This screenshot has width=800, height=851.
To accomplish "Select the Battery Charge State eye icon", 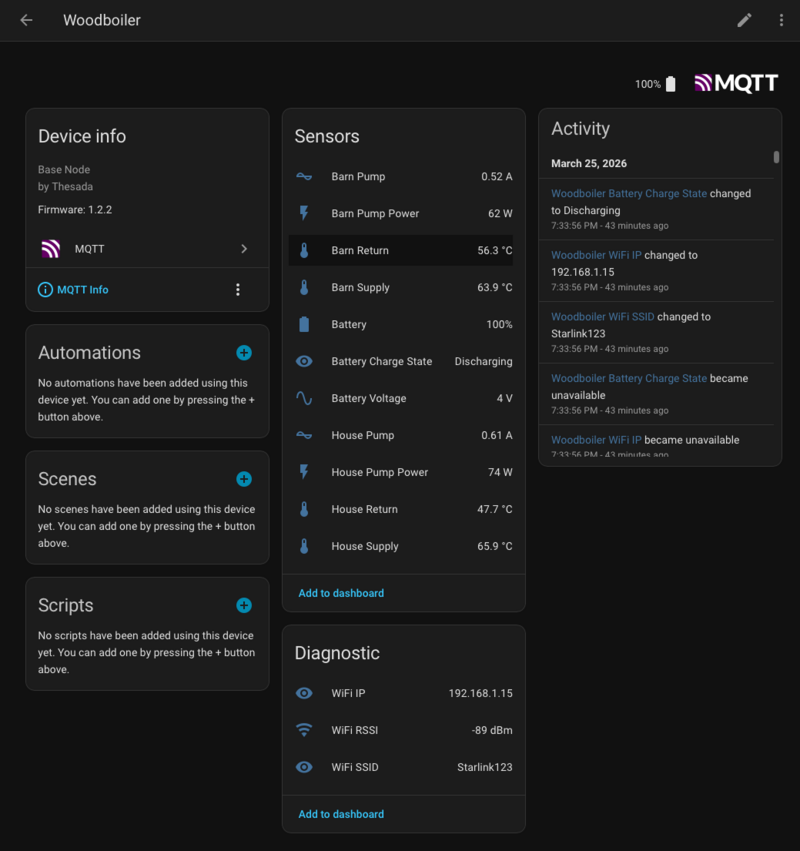I will pyautogui.click(x=304, y=361).
